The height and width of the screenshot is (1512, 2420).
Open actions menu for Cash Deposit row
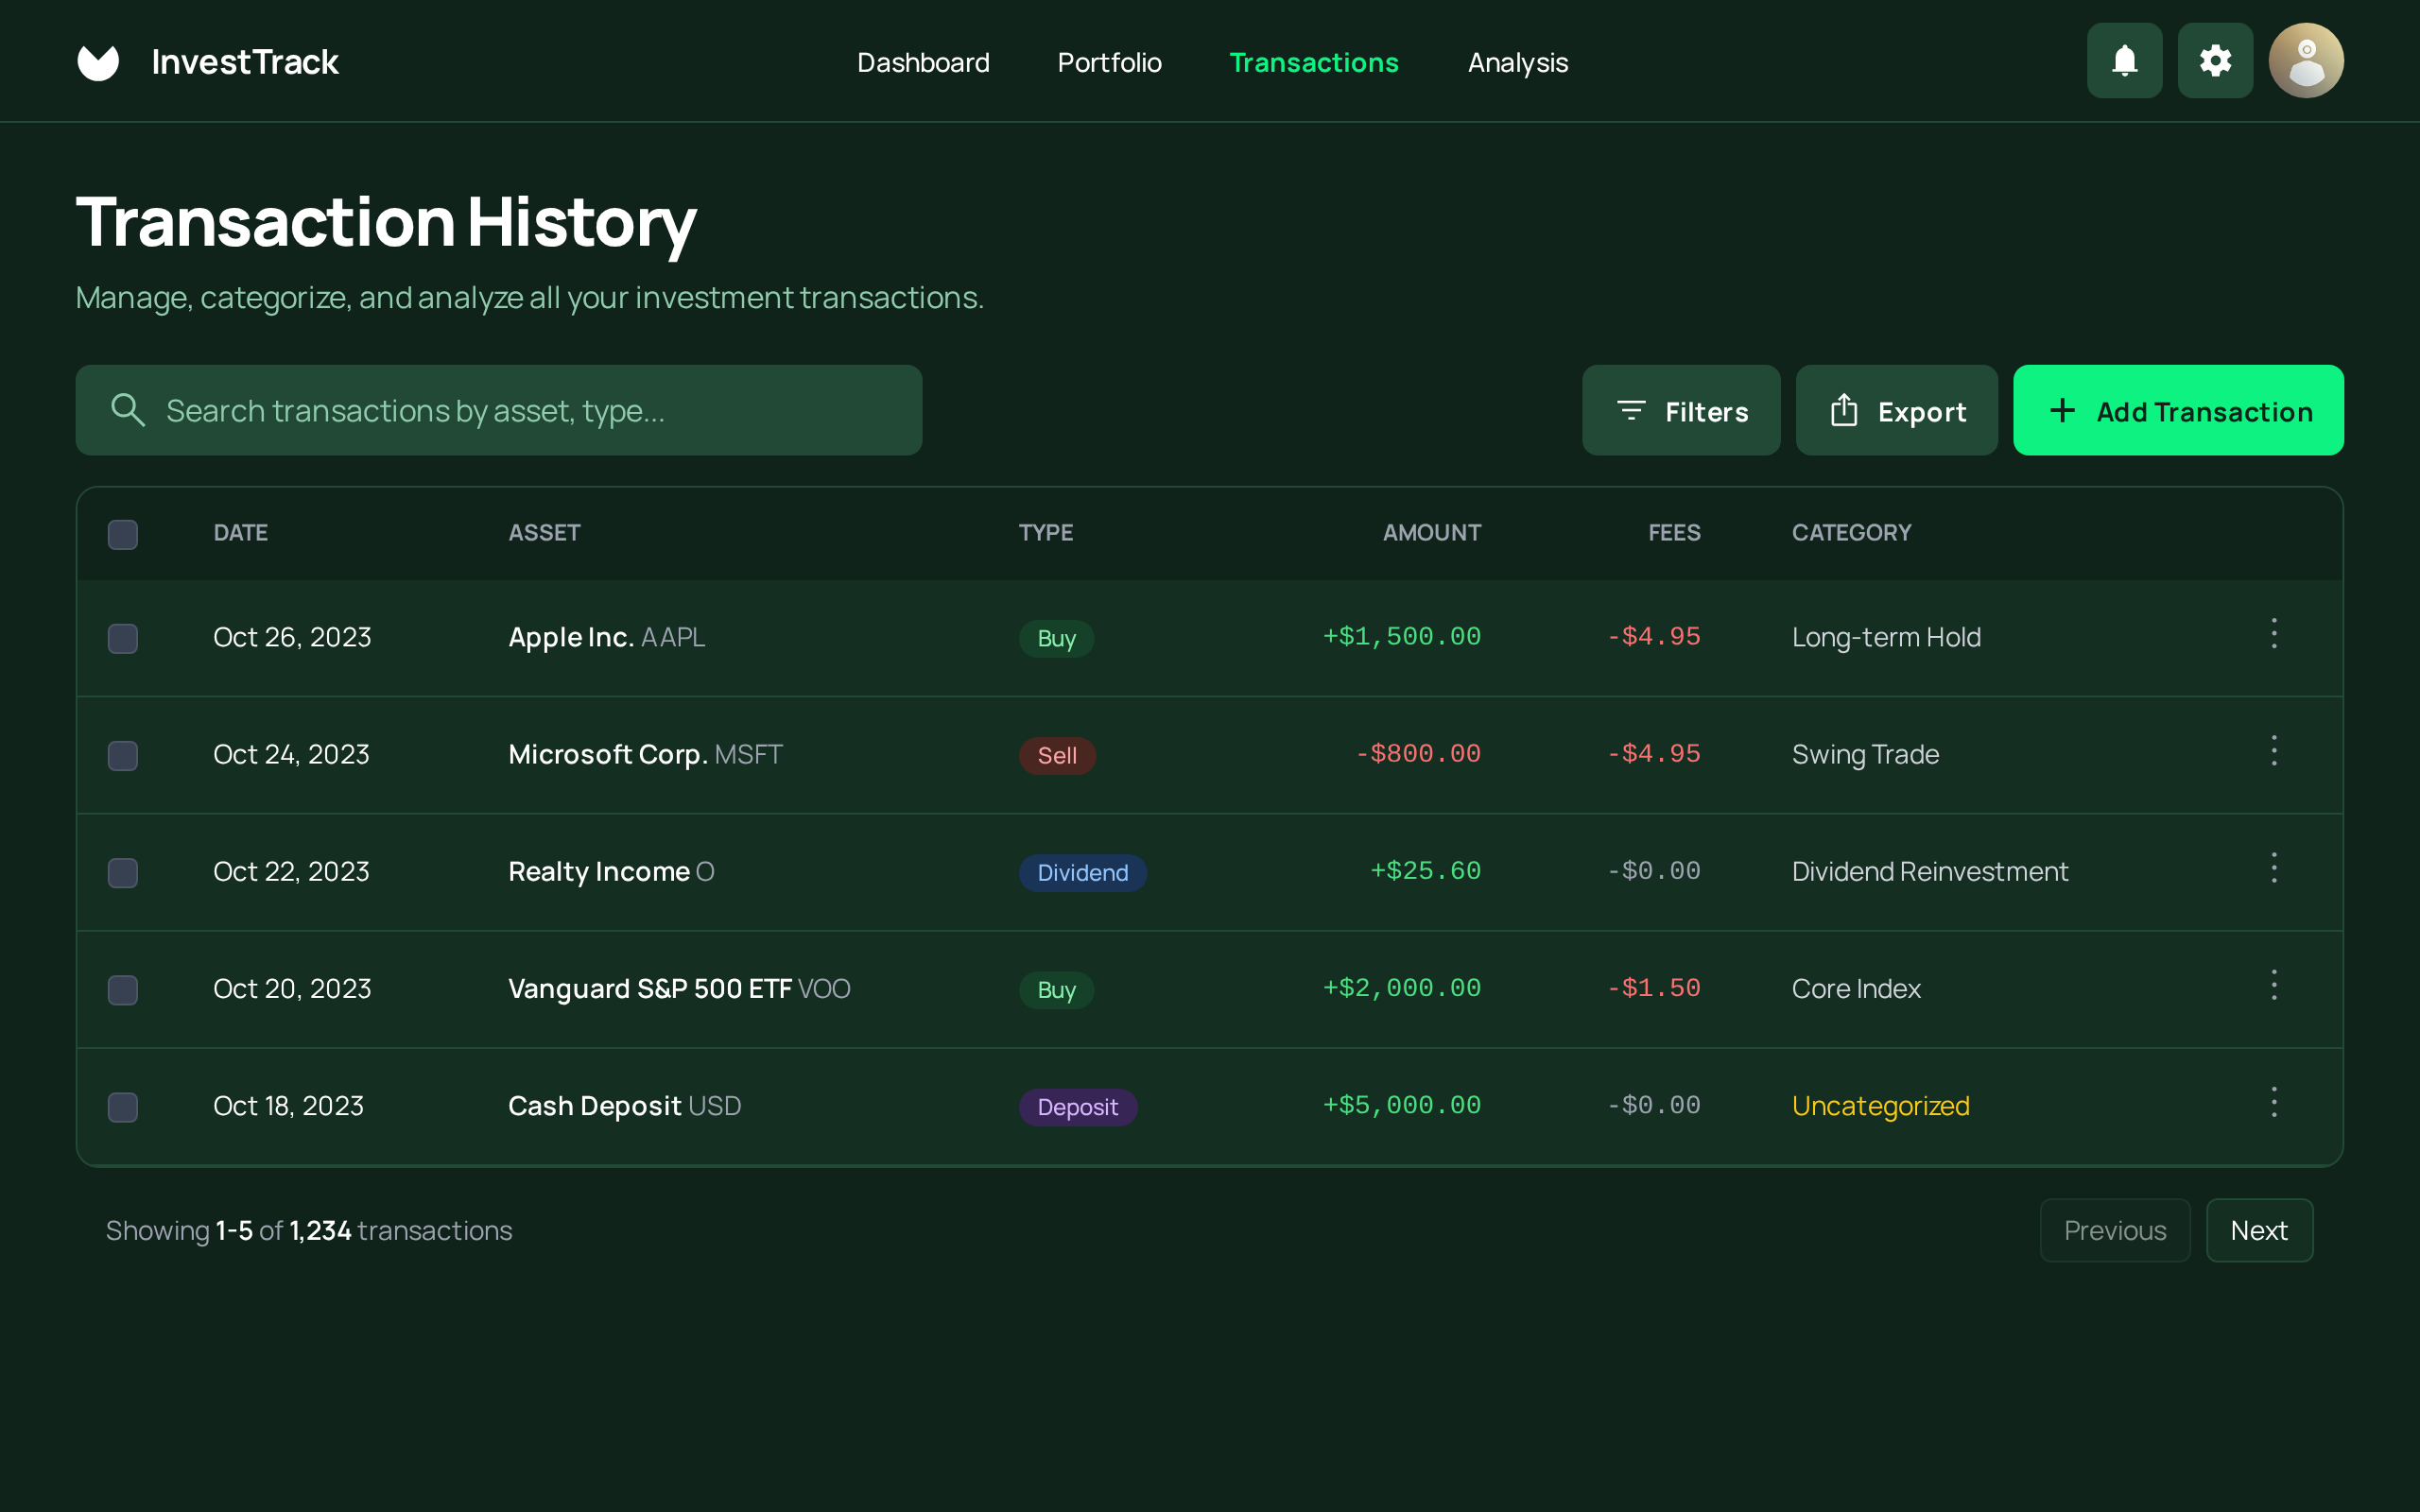pos(2275,1102)
